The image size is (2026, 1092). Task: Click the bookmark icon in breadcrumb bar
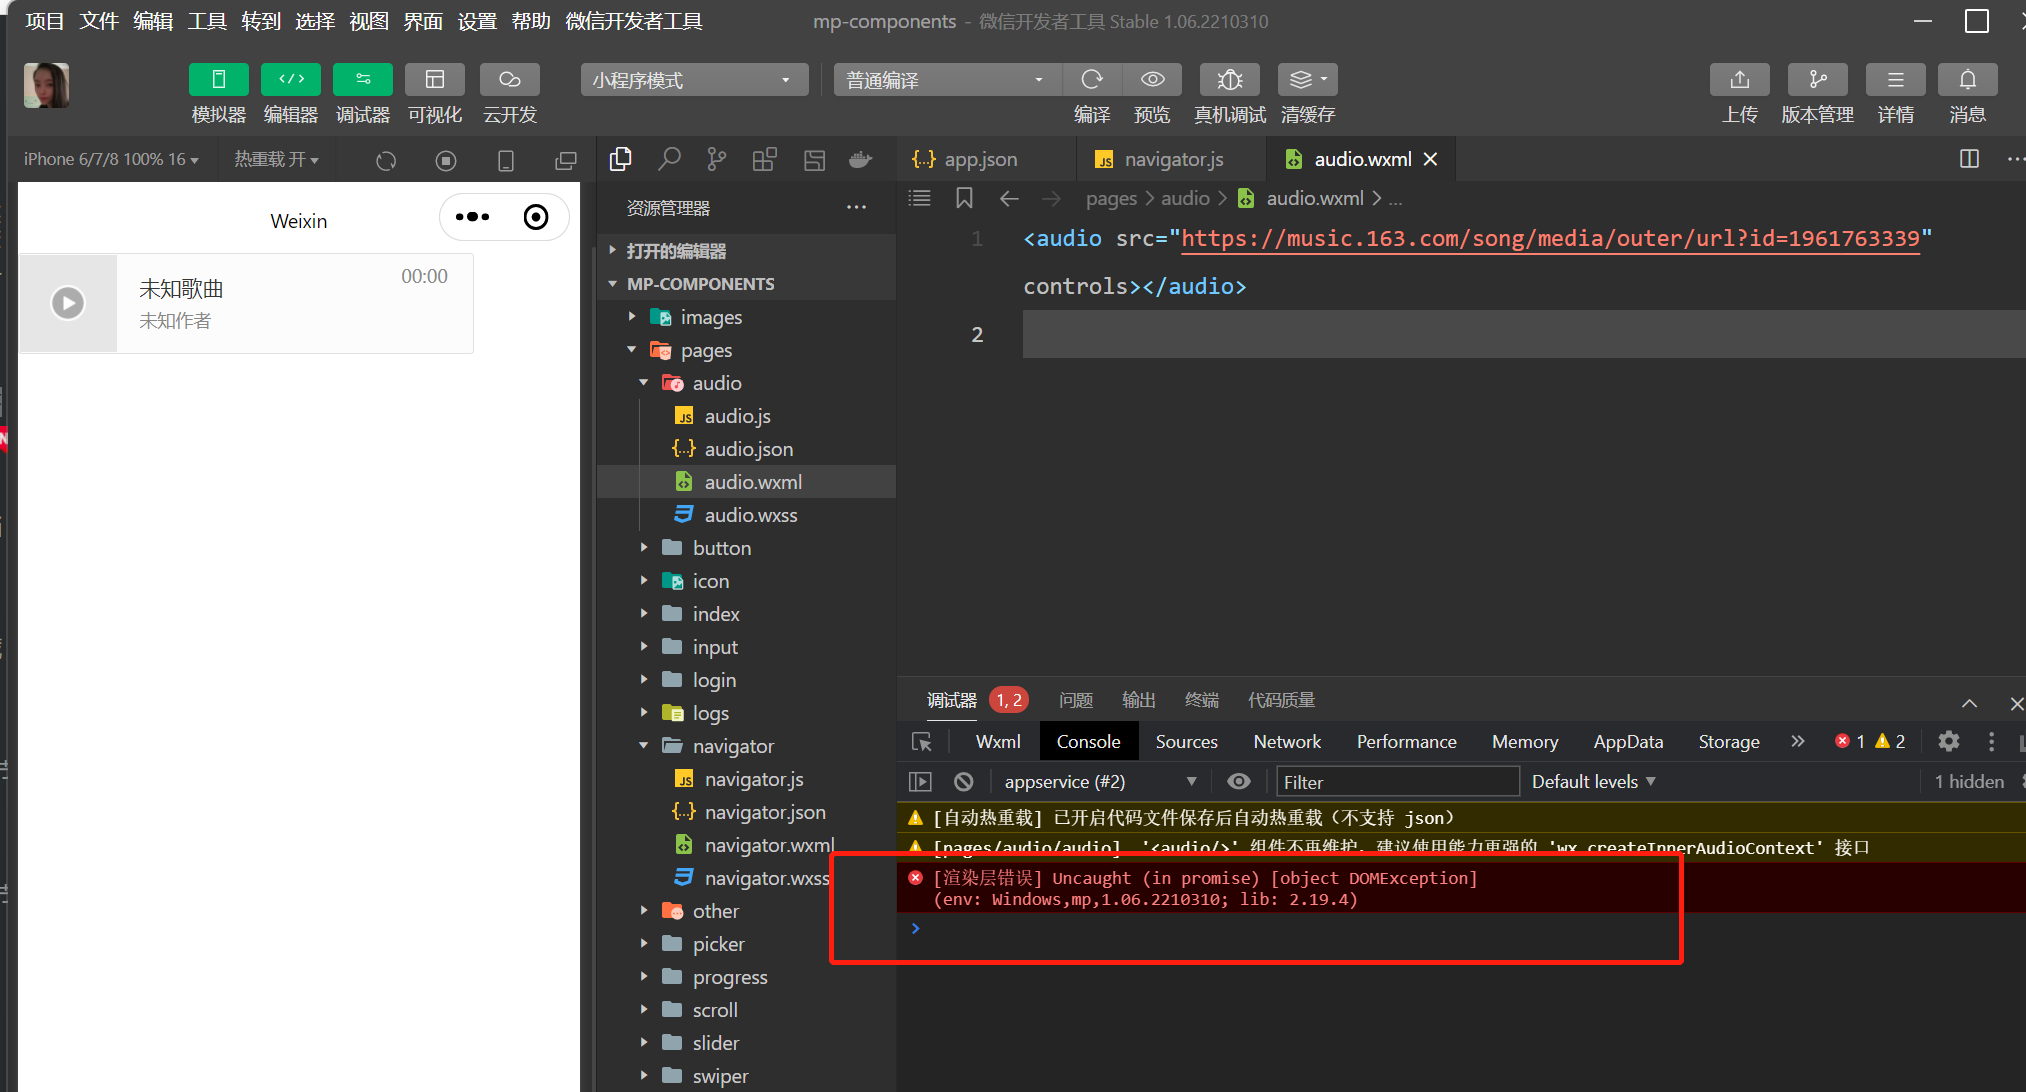pyautogui.click(x=964, y=198)
